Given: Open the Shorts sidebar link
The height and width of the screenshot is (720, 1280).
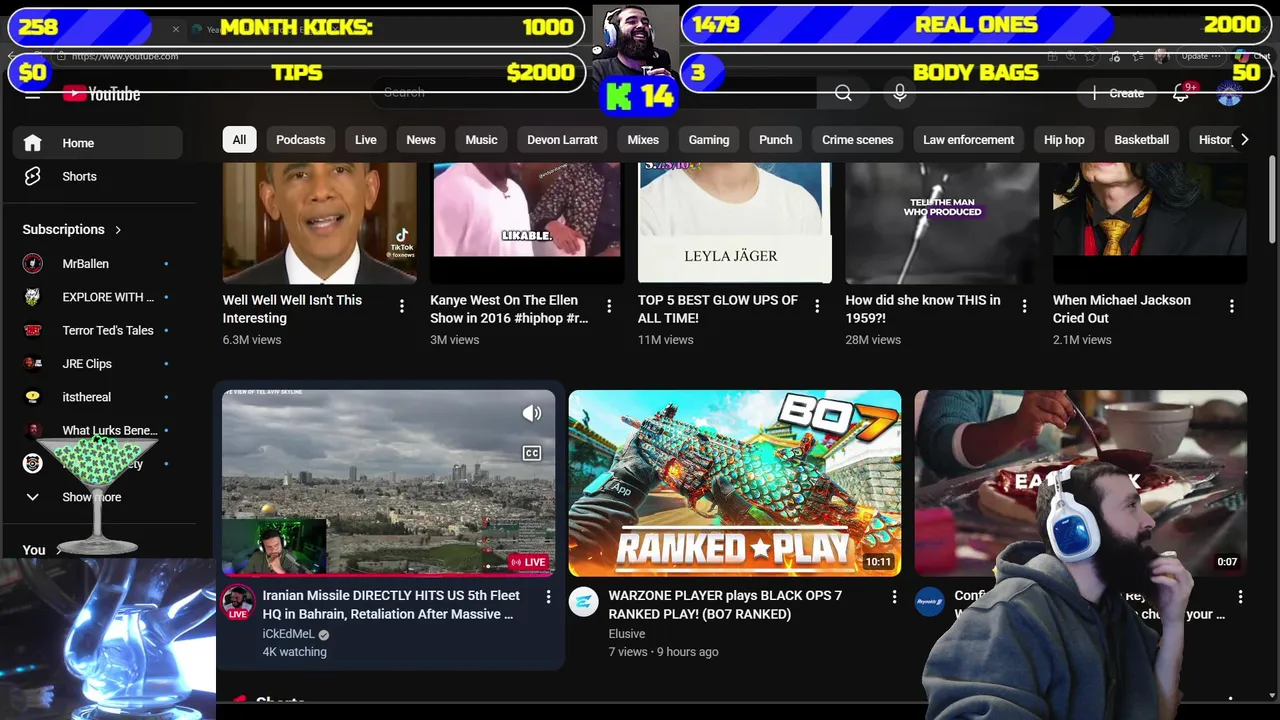Looking at the screenshot, I should (98, 176).
